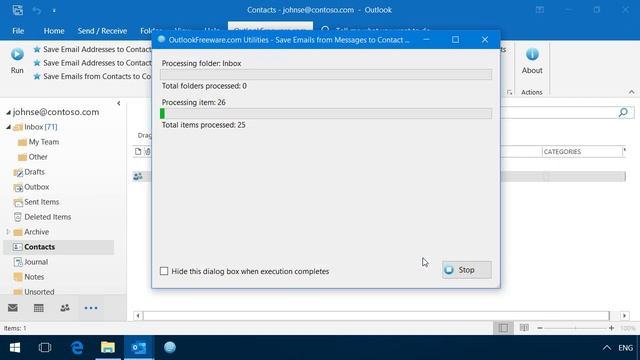Click horizontal scrollbar left arrow
Screen dimensions: 640x360
coord(138,316)
